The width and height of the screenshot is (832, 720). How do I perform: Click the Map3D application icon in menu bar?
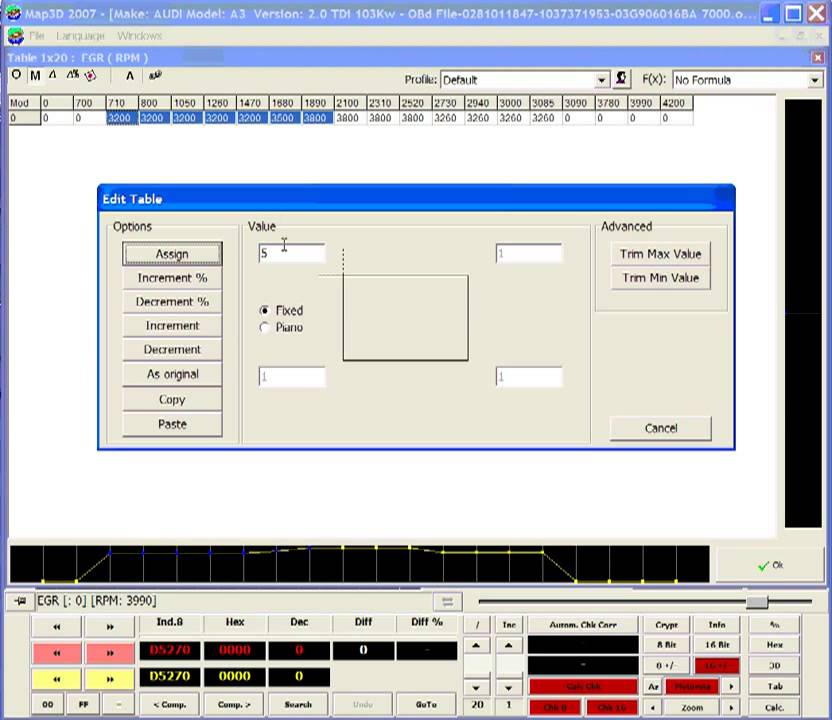16,36
